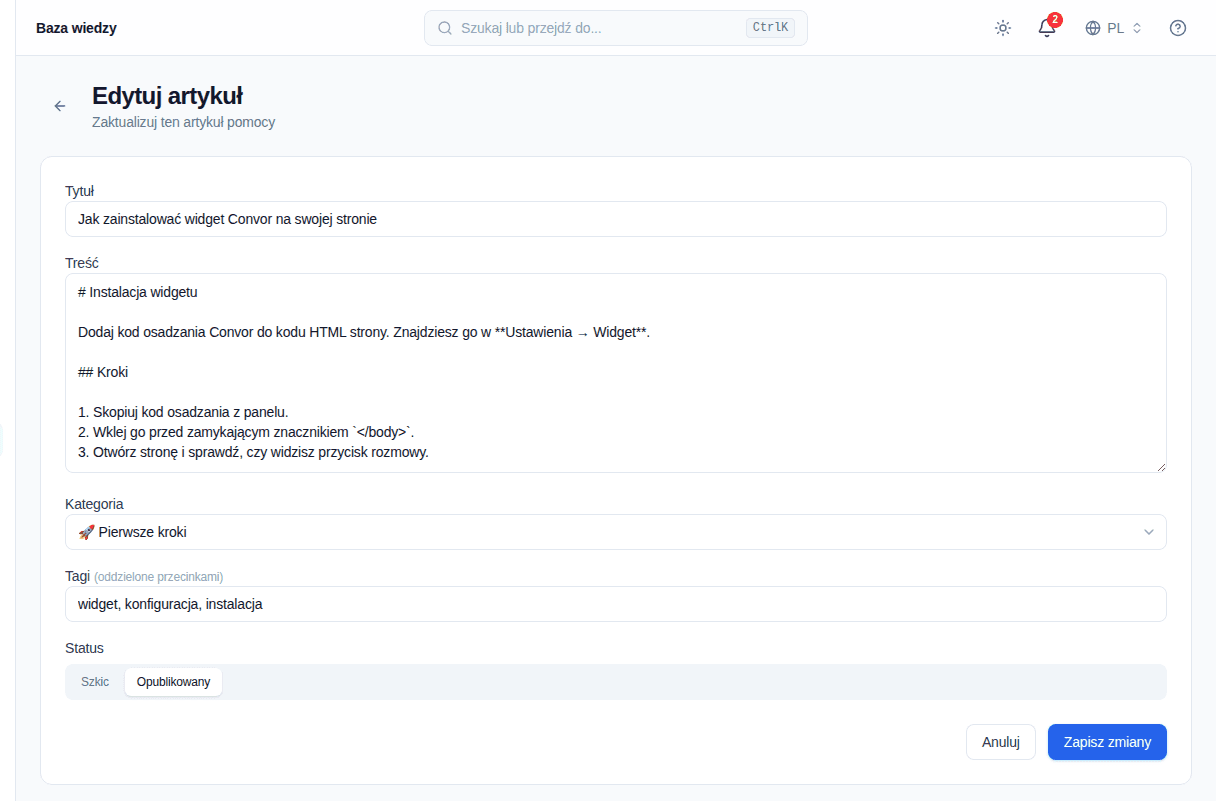Click the red notification count badge

point(1055,20)
